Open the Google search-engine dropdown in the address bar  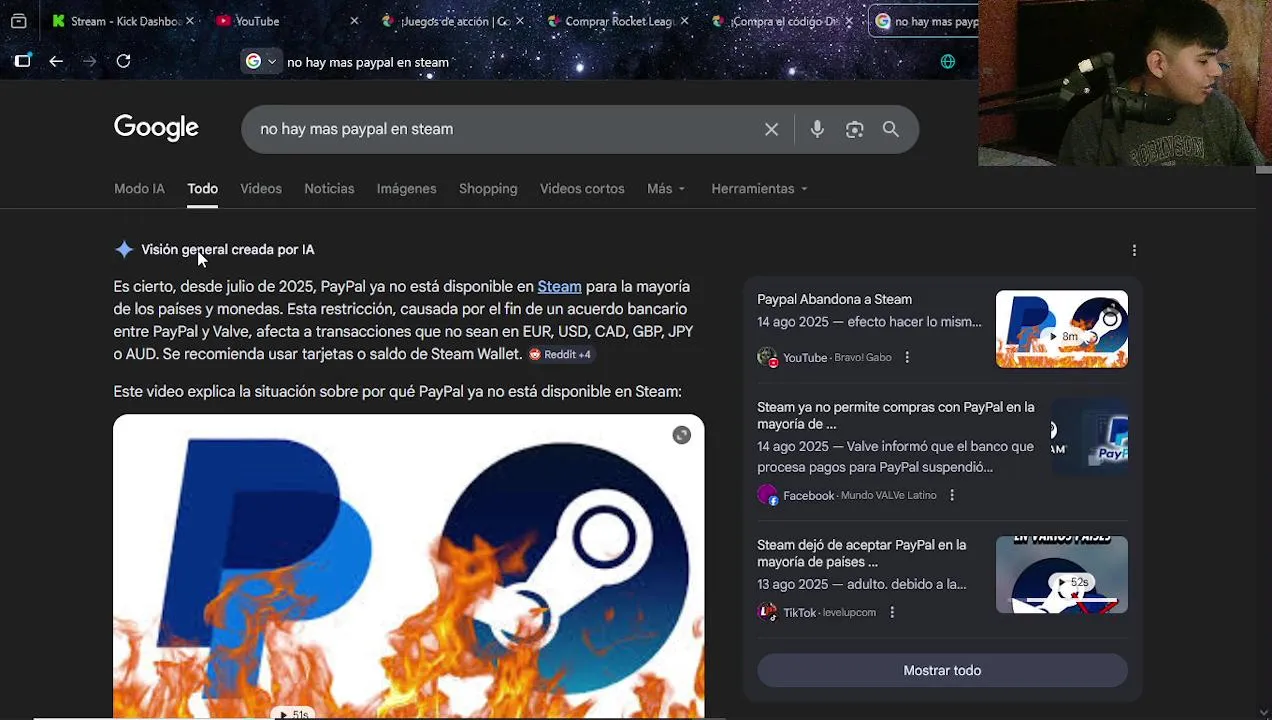tap(261, 61)
